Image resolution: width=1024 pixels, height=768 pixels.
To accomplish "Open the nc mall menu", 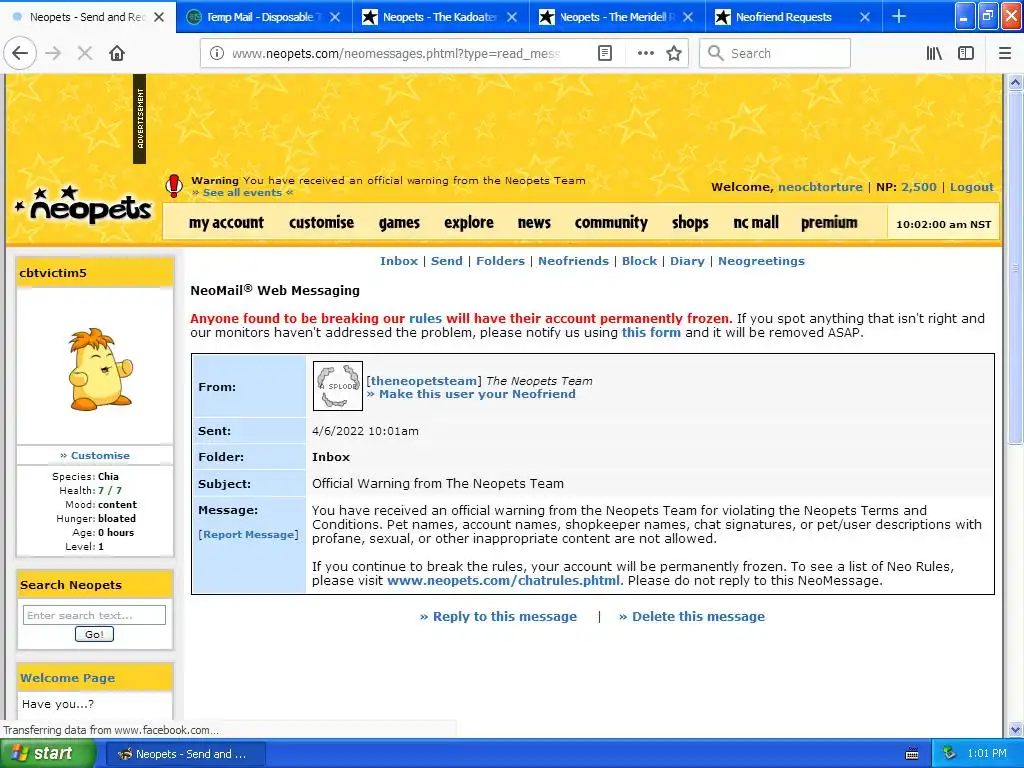I will tap(756, 223).
